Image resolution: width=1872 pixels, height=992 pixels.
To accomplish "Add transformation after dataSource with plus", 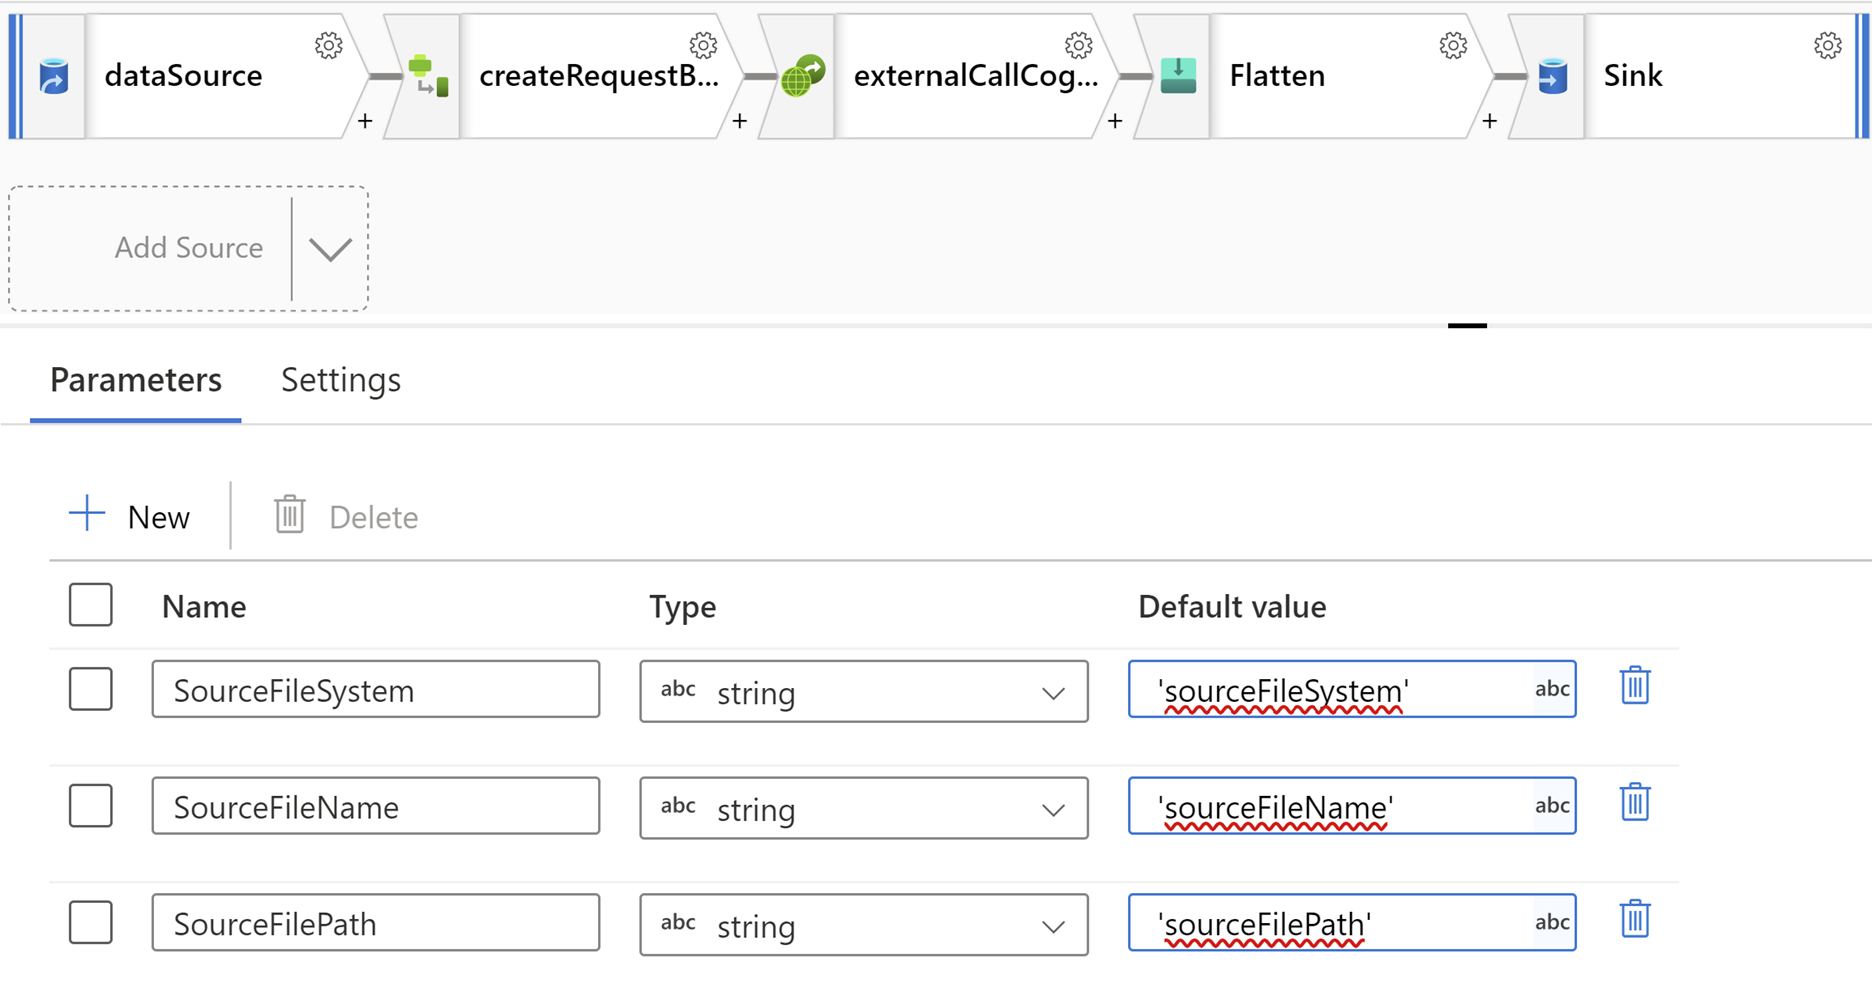I will [365, 121].
